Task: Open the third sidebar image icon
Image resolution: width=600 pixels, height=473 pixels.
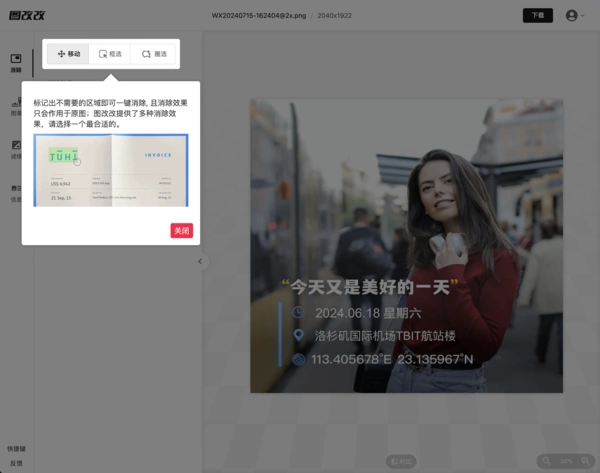Action: (x=16, y=148)
